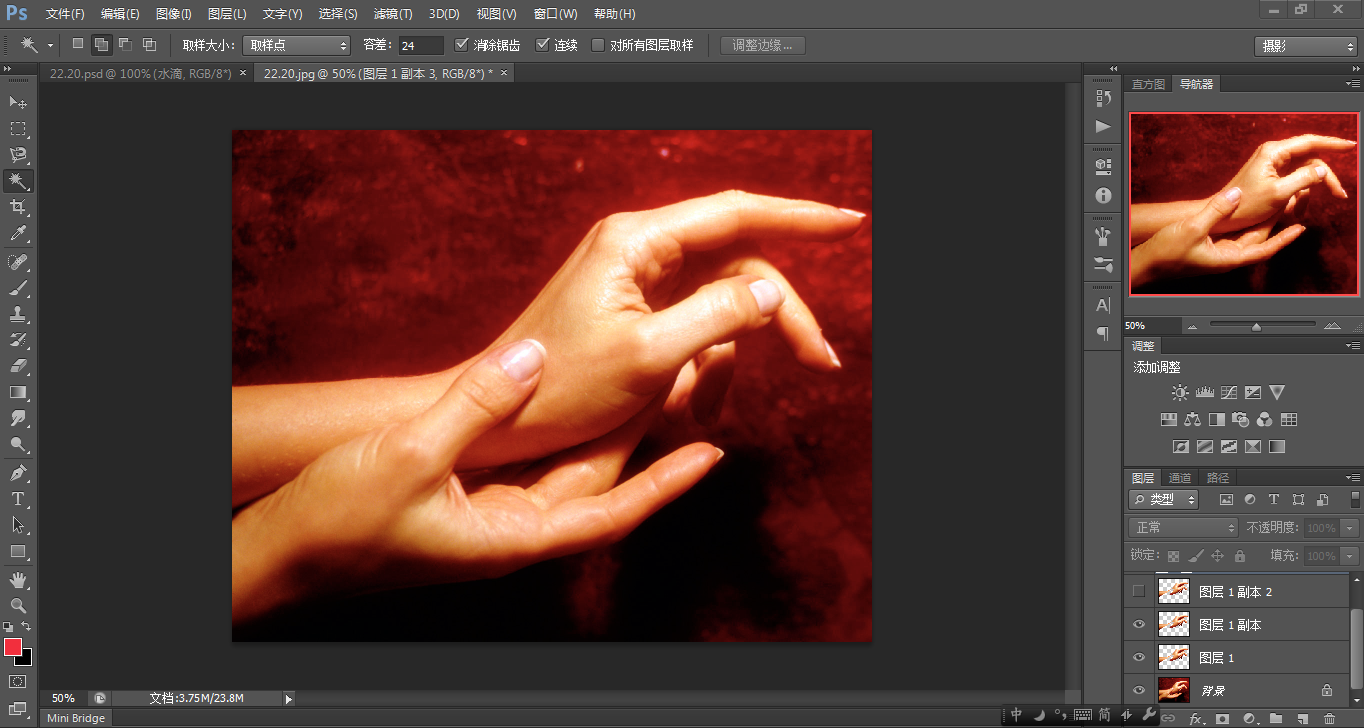Select the Gradient tool

pos(18,392)
